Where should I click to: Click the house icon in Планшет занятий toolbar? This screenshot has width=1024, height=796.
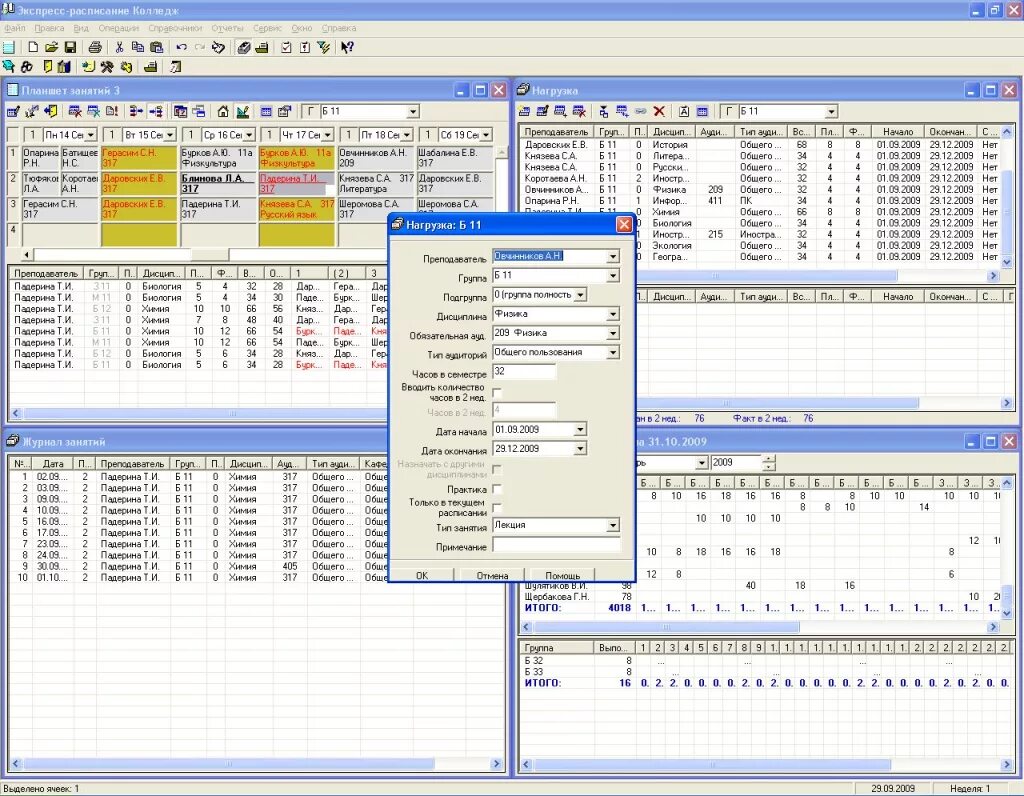coord(223,112)
